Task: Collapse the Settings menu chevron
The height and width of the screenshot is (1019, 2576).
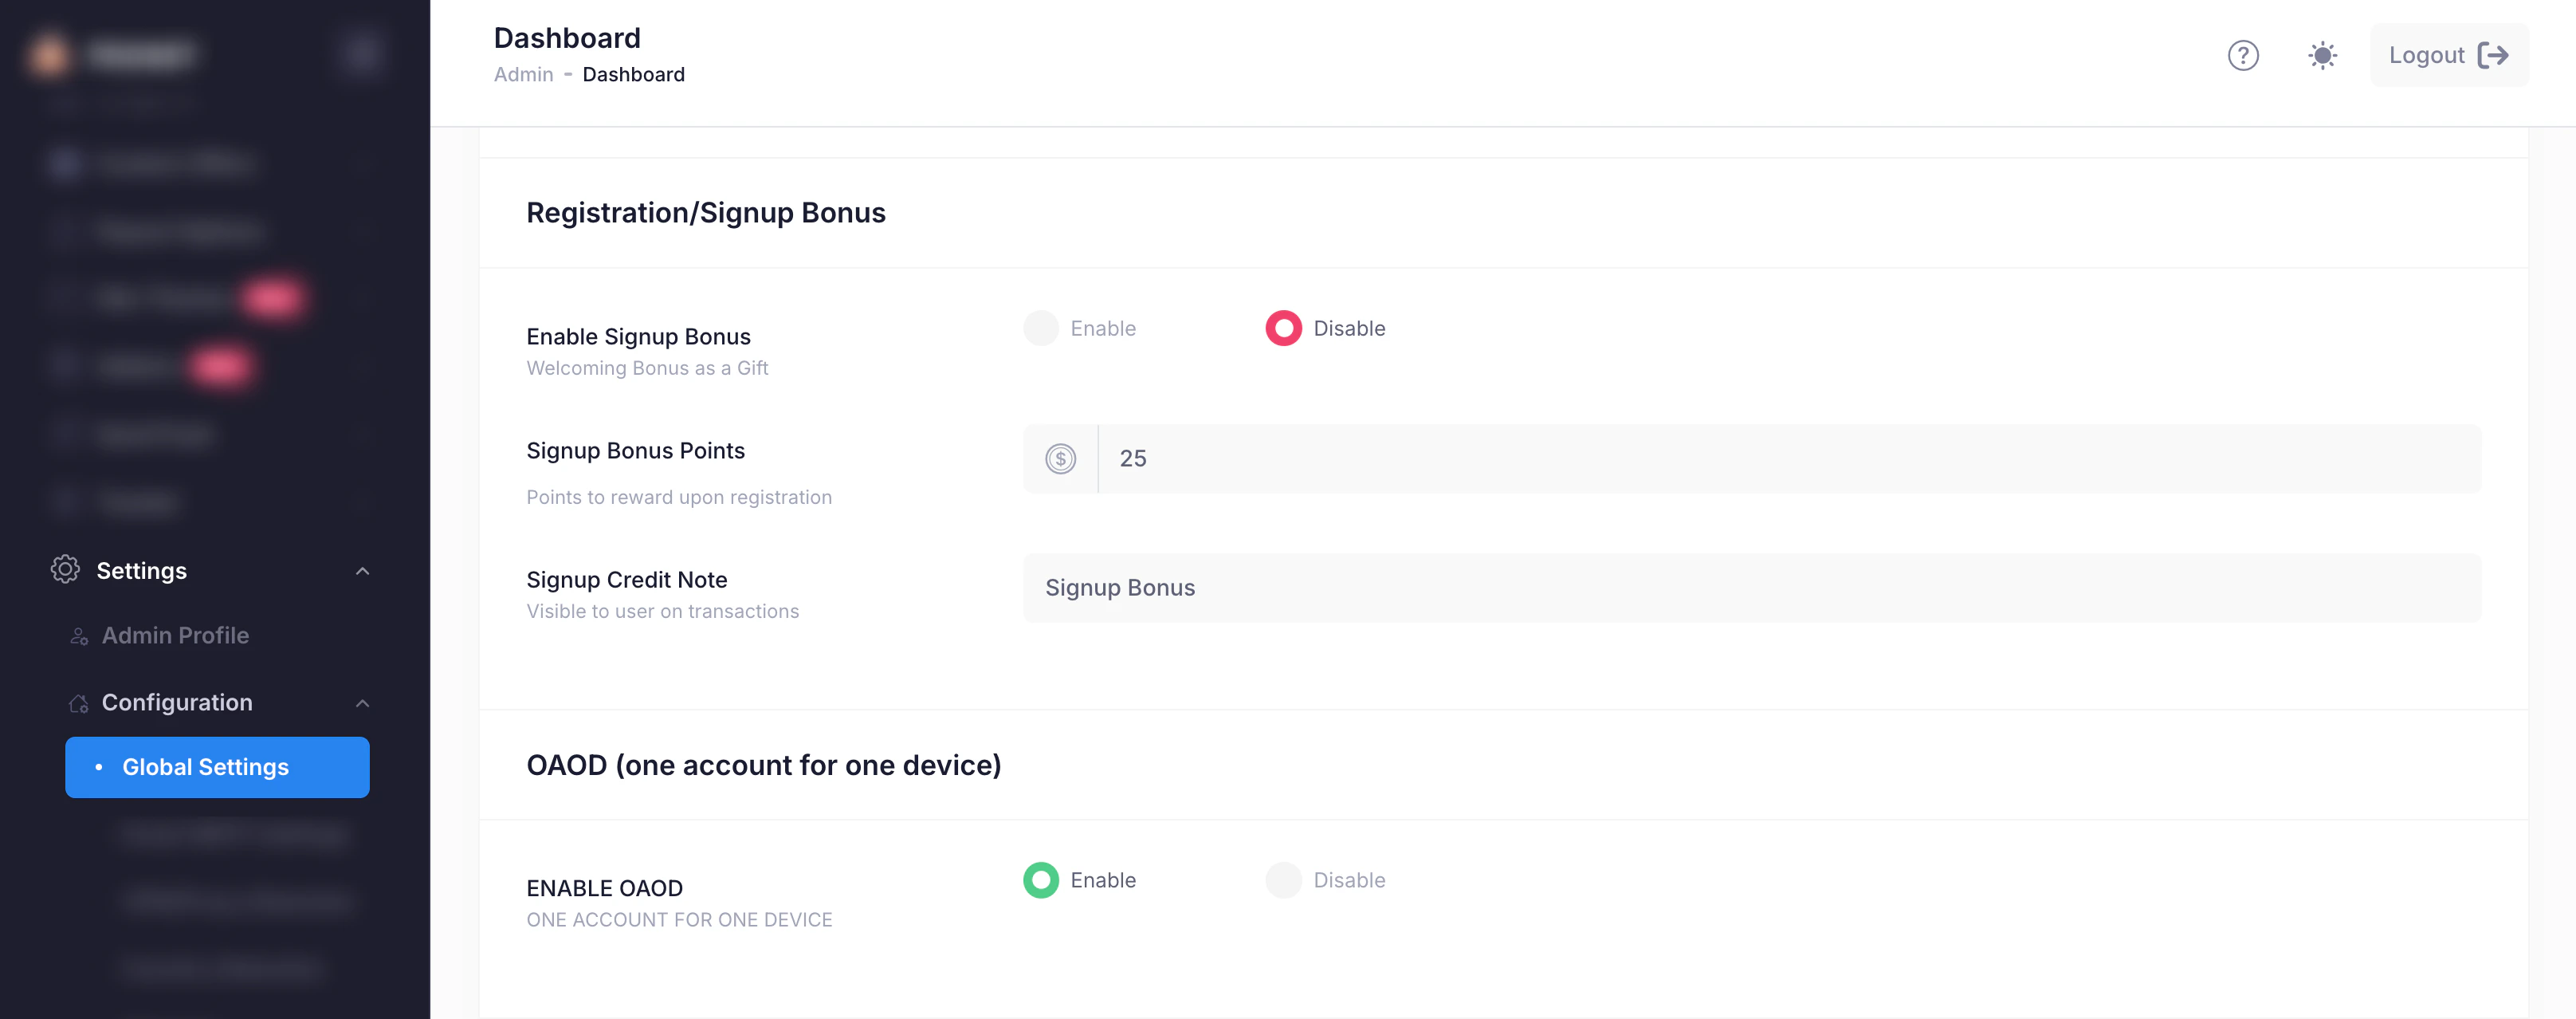Action: [362, 571]
